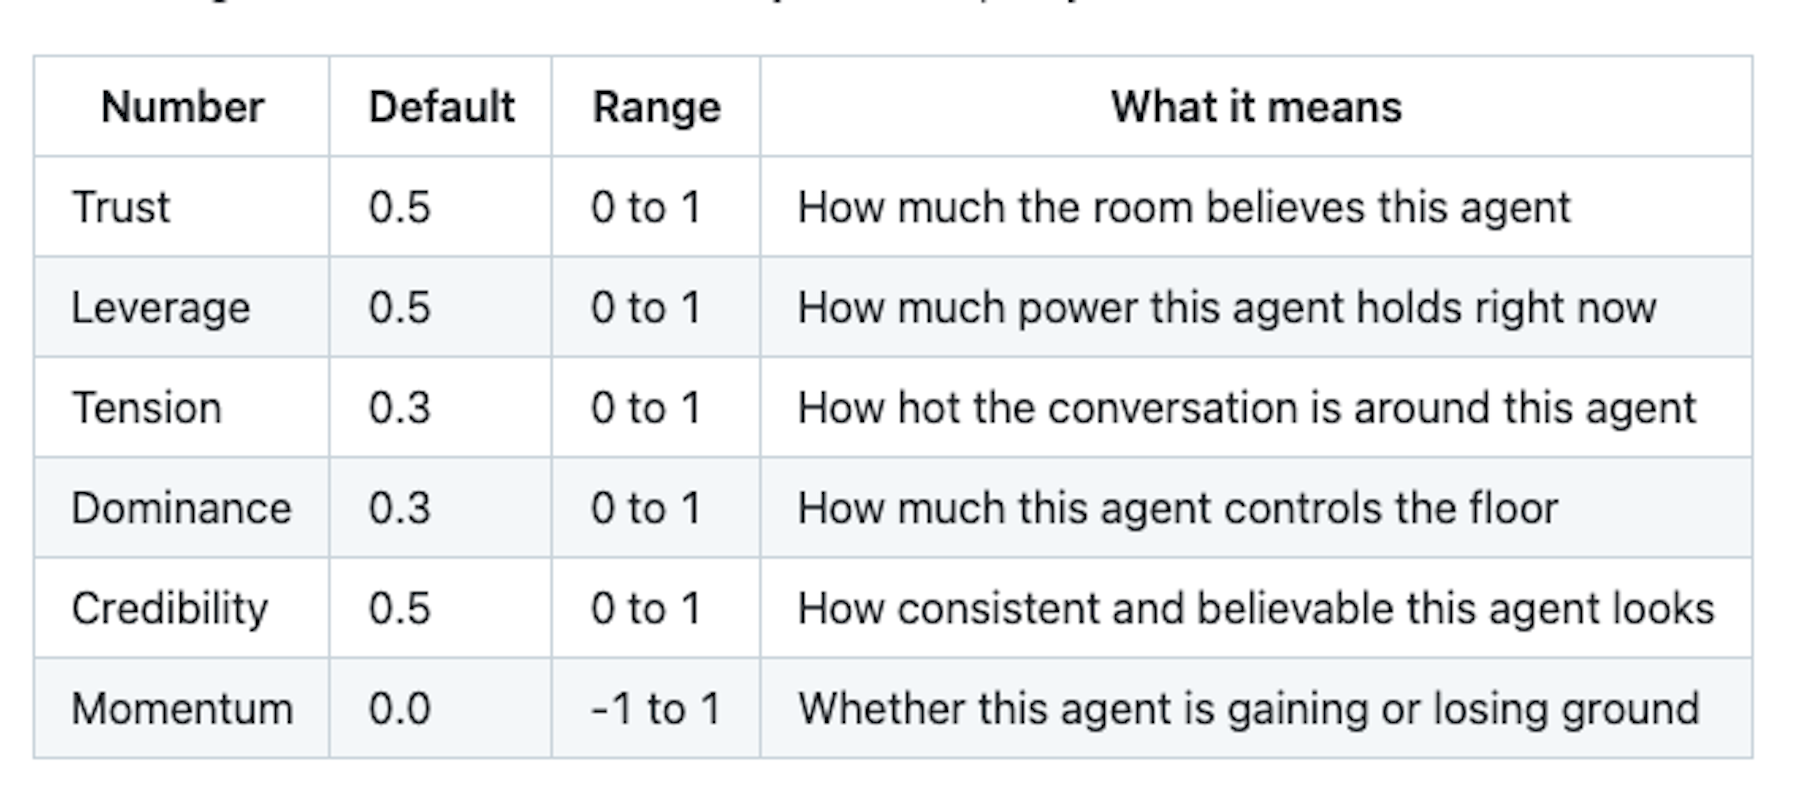Click text 'How much the room believes this agent'
Image resolution: width=1800 pixels, height=800 pixels.
pyautogui.click(x=1184, y=207)
